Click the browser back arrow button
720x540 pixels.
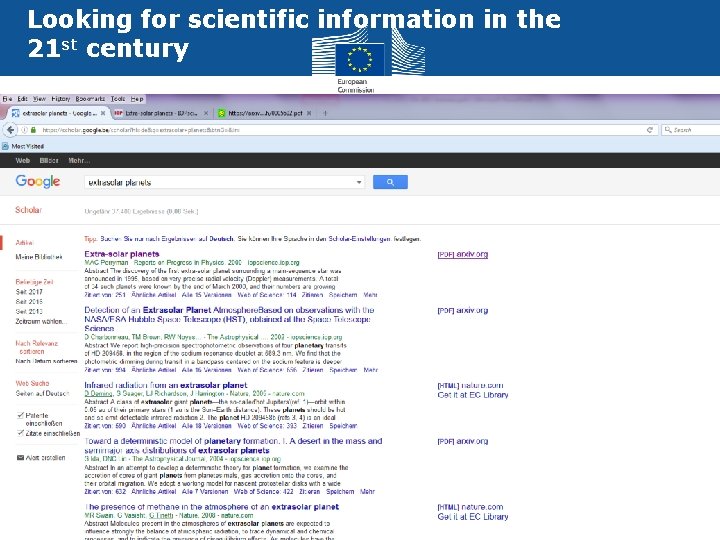(10, 130)
